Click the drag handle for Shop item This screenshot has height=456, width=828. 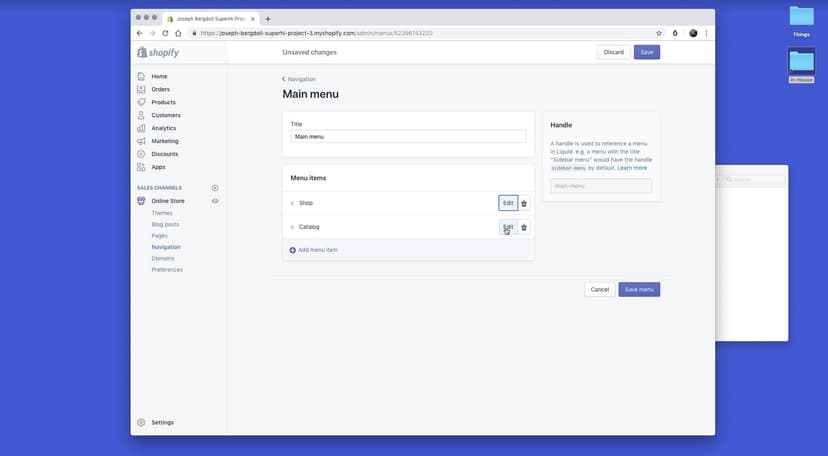pos(292,203)
